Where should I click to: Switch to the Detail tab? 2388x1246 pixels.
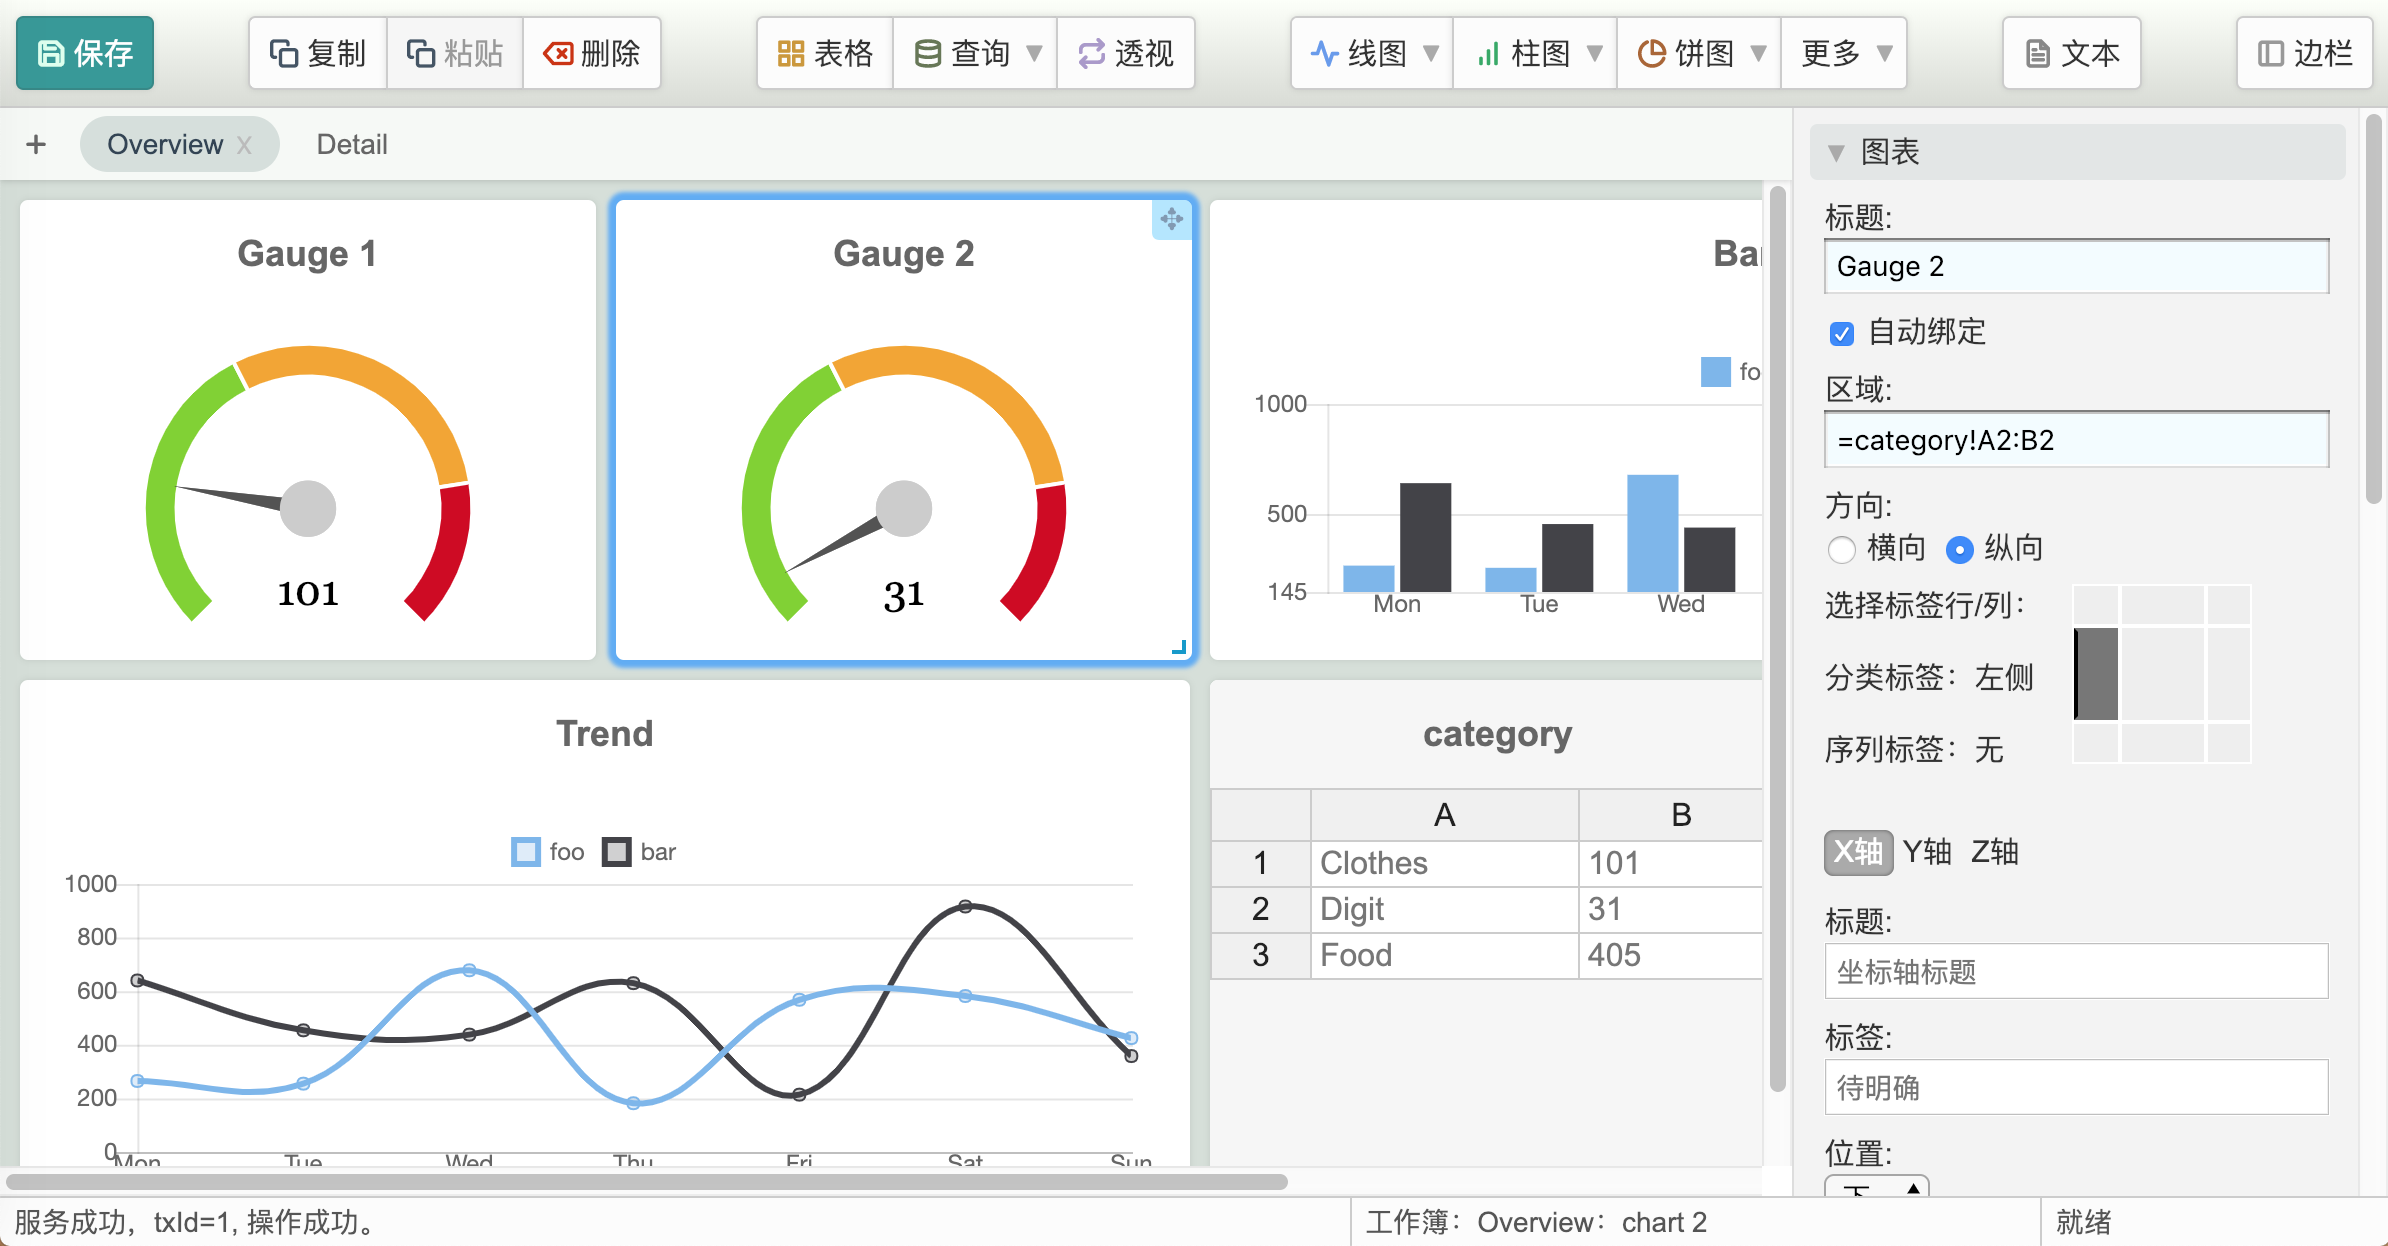tap(351, 144)
